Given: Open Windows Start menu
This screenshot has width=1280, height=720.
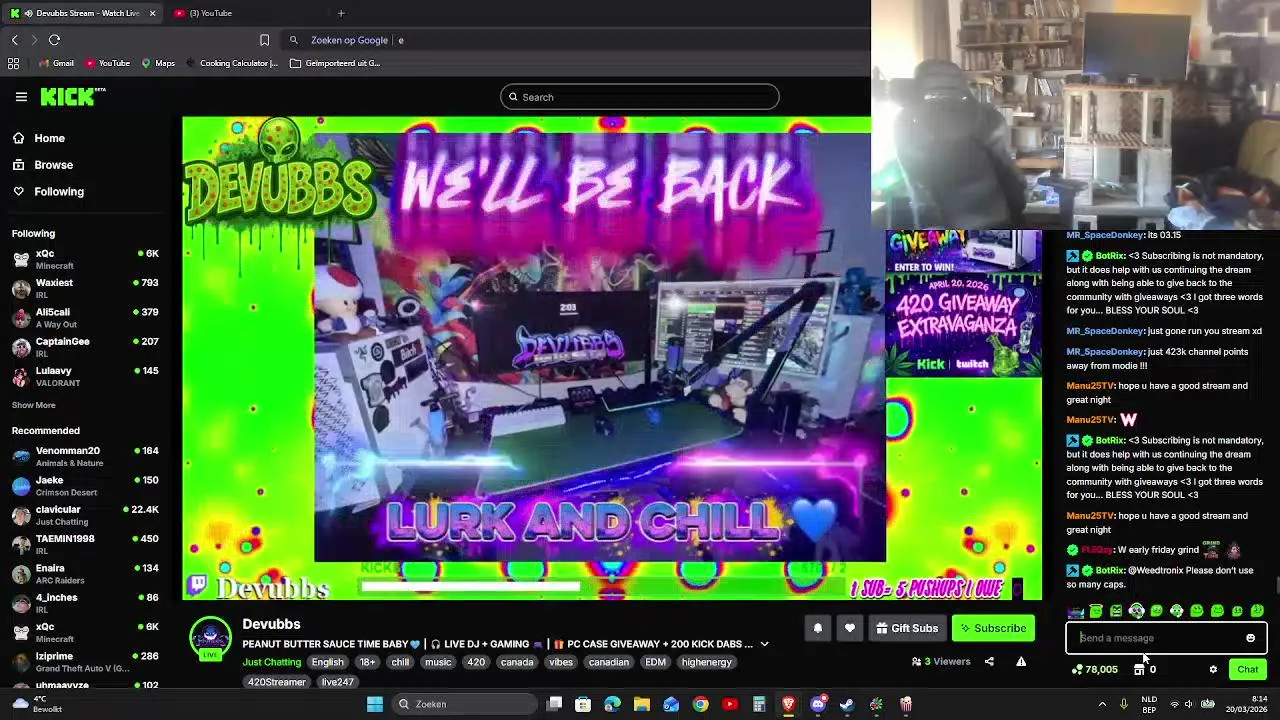Looking at the screenshot, I should click(375, 704).
